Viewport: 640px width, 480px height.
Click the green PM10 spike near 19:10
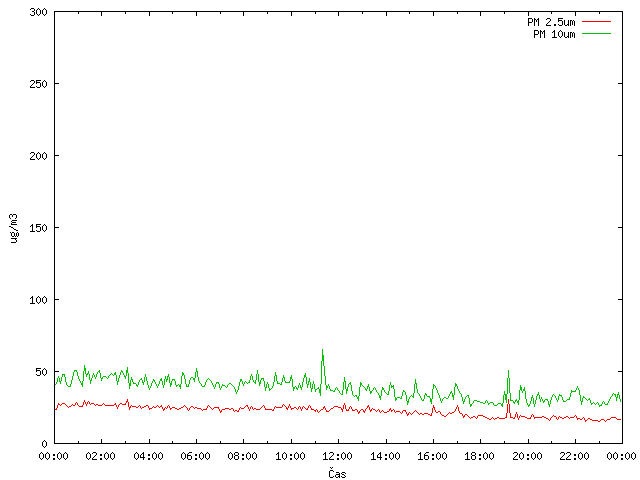508,371
